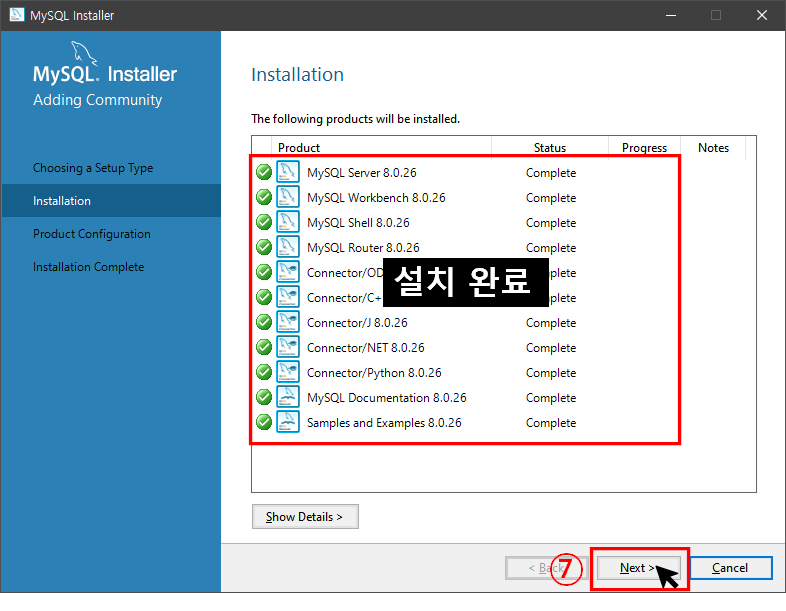Click the MySQL Router 8.0.26 product icon
This screenshot has width=786, height=611.
pyautogui.click(x=288, y=247)
